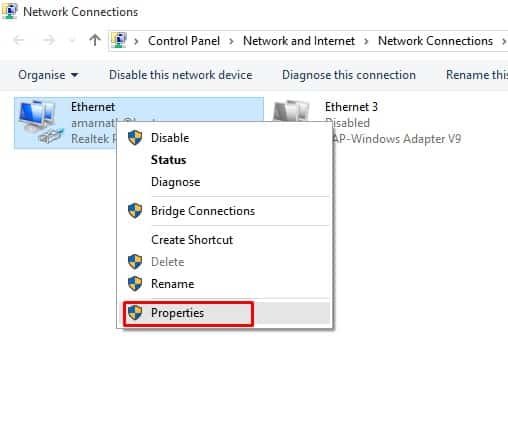This screenshot has width=508, height=444.
Task: Click the shield icon beside Disable
Action: (x=135, y=138)
